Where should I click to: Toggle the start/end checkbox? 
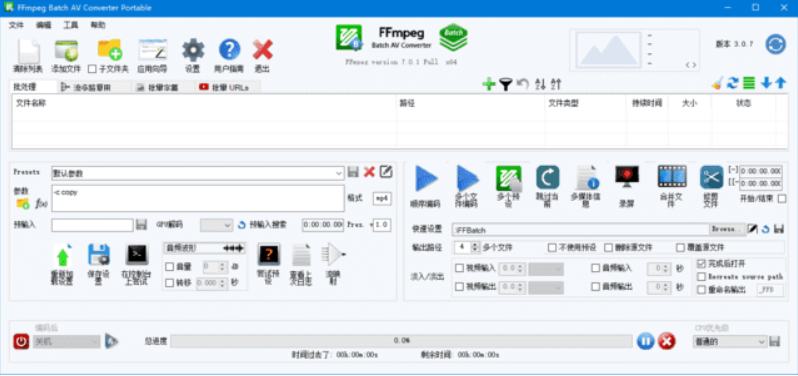click(782, 198)
